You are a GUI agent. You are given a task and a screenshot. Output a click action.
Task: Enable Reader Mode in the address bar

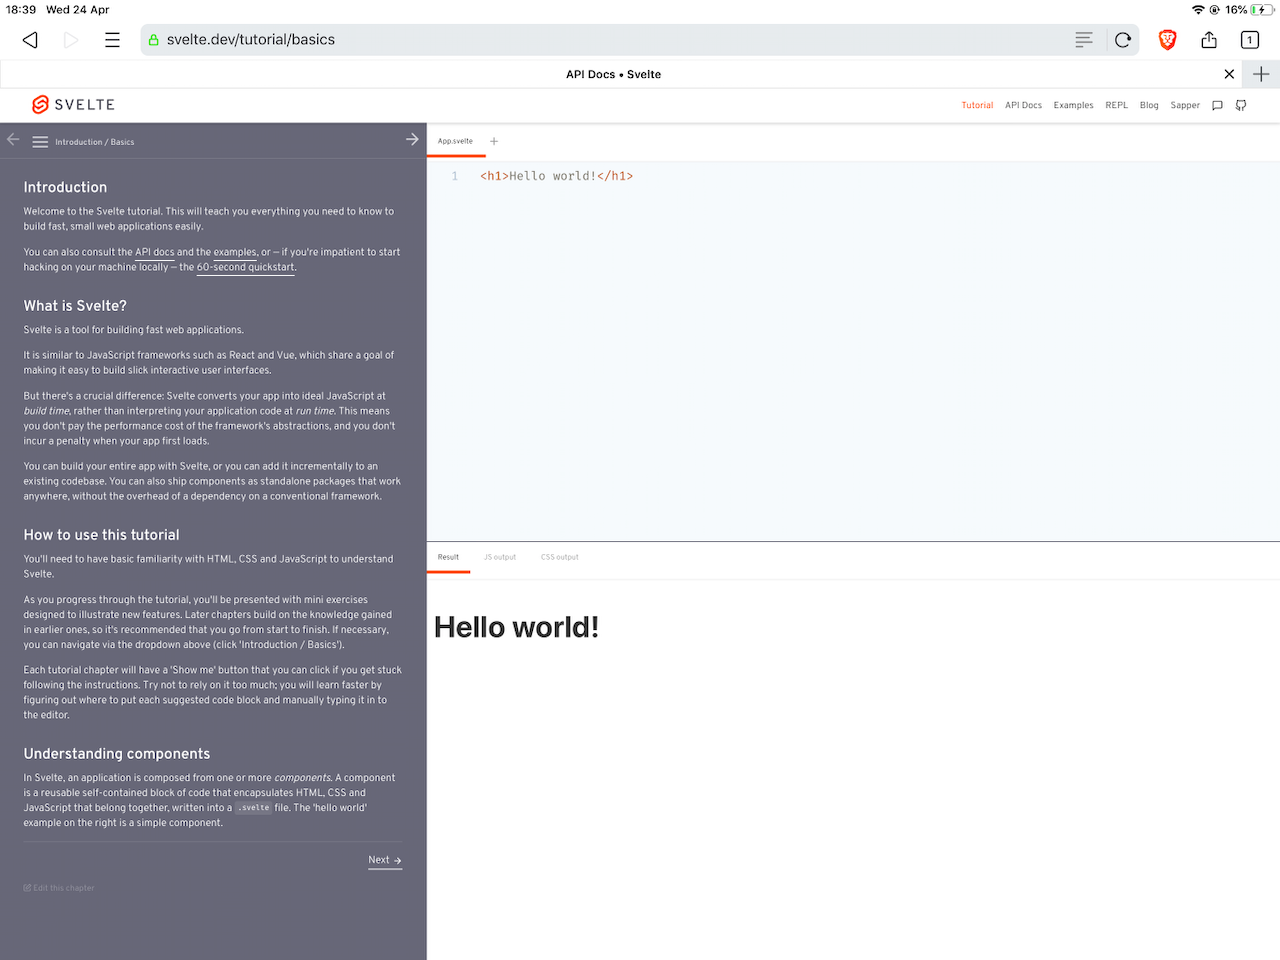pyautogui.click(x=1083, y=40)
